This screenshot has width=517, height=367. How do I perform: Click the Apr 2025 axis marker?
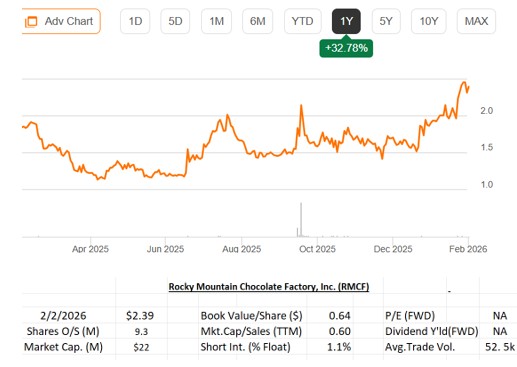point(90,249)
